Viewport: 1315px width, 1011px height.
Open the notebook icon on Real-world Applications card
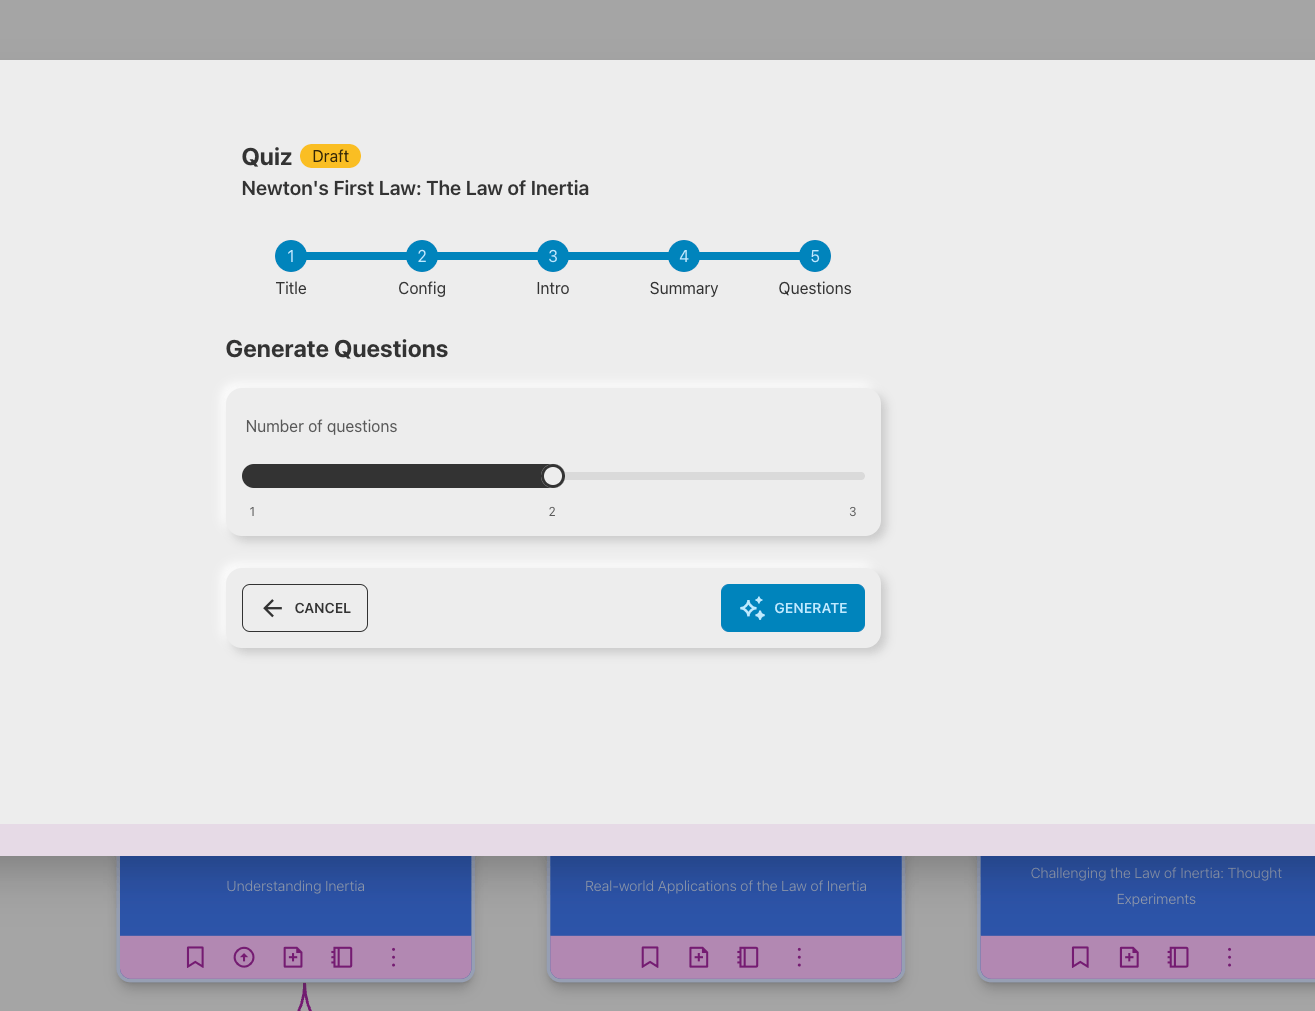point(748,957)
